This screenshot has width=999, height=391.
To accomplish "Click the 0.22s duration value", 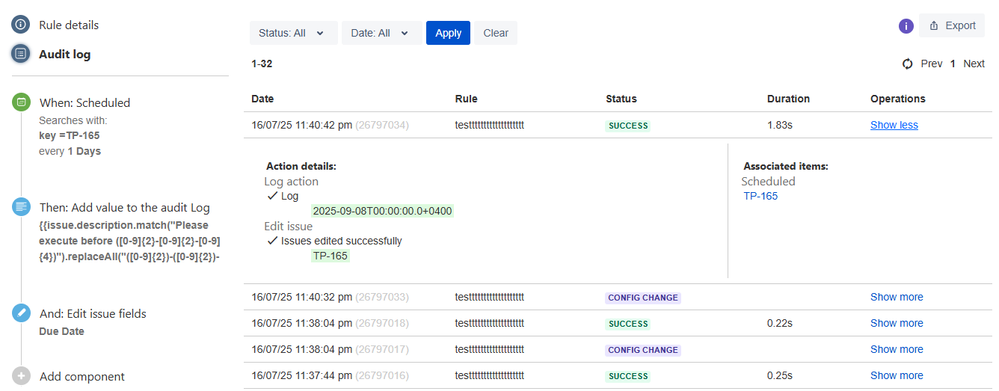I will [x=780, y=323].
